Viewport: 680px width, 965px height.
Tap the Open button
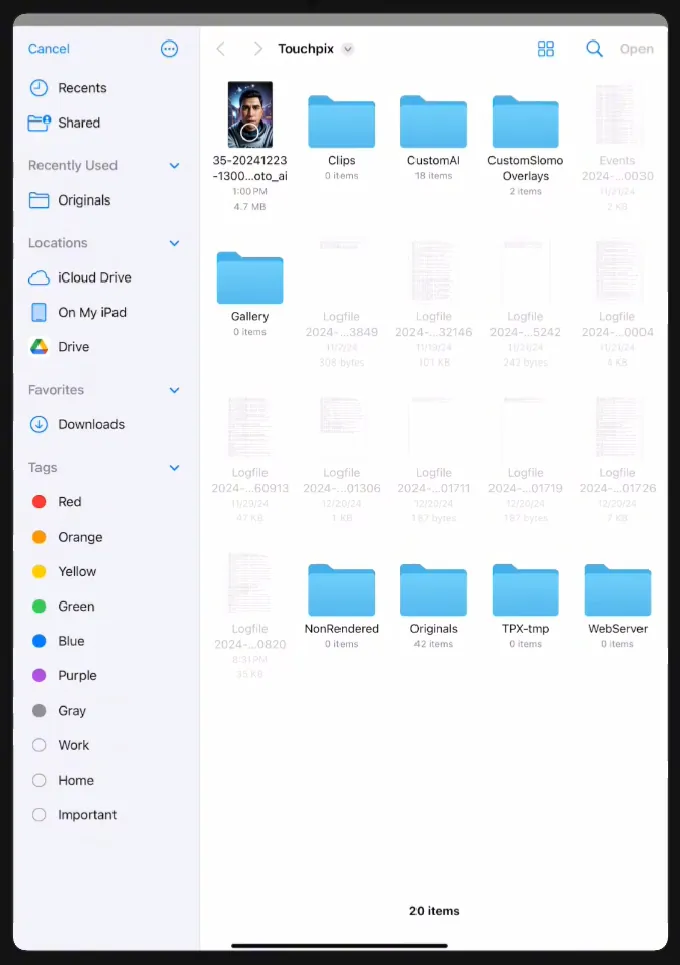pyautogui.click(x=636, y=49)
